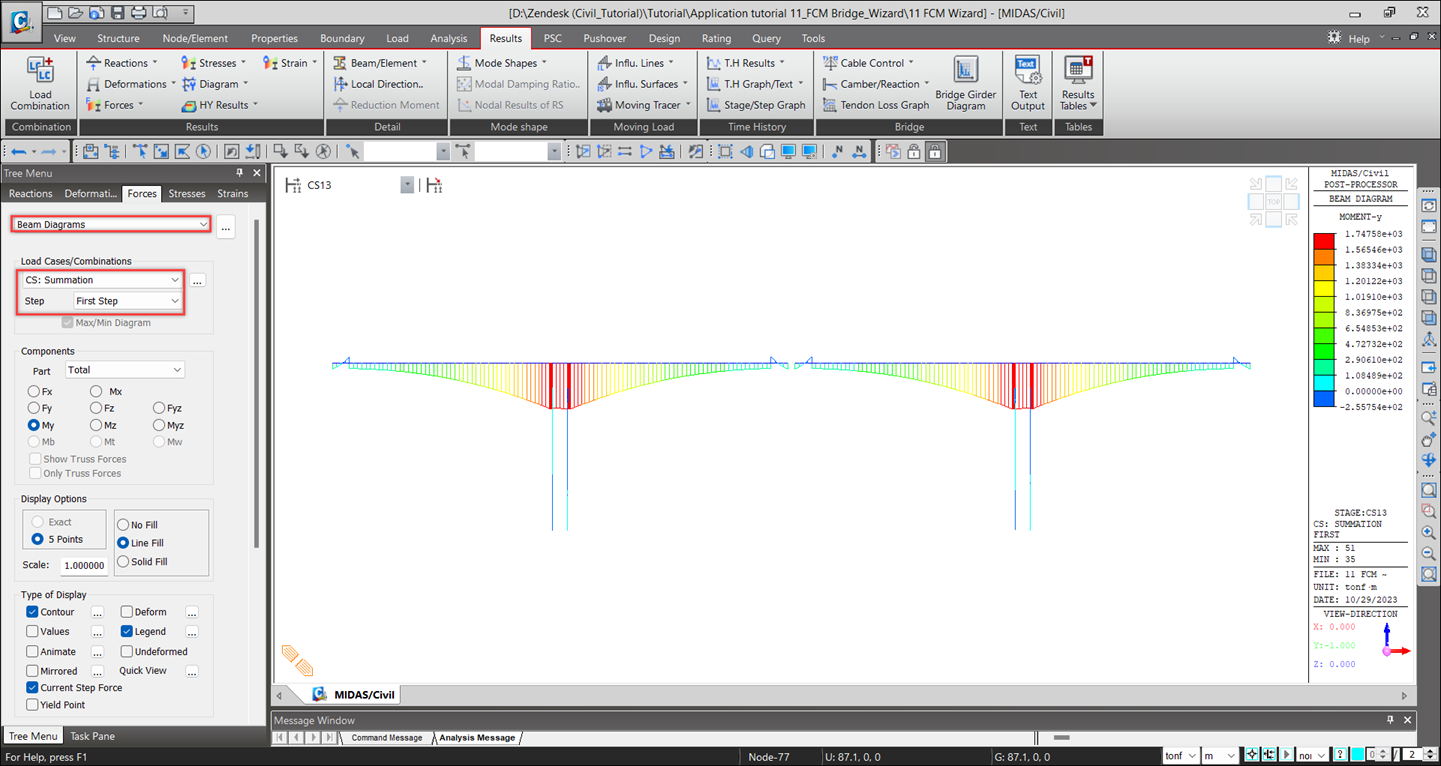Click the zoom fit icon at bottom right toolbar
Viewport: 1441px width, 766px height.
point(1429,574)
